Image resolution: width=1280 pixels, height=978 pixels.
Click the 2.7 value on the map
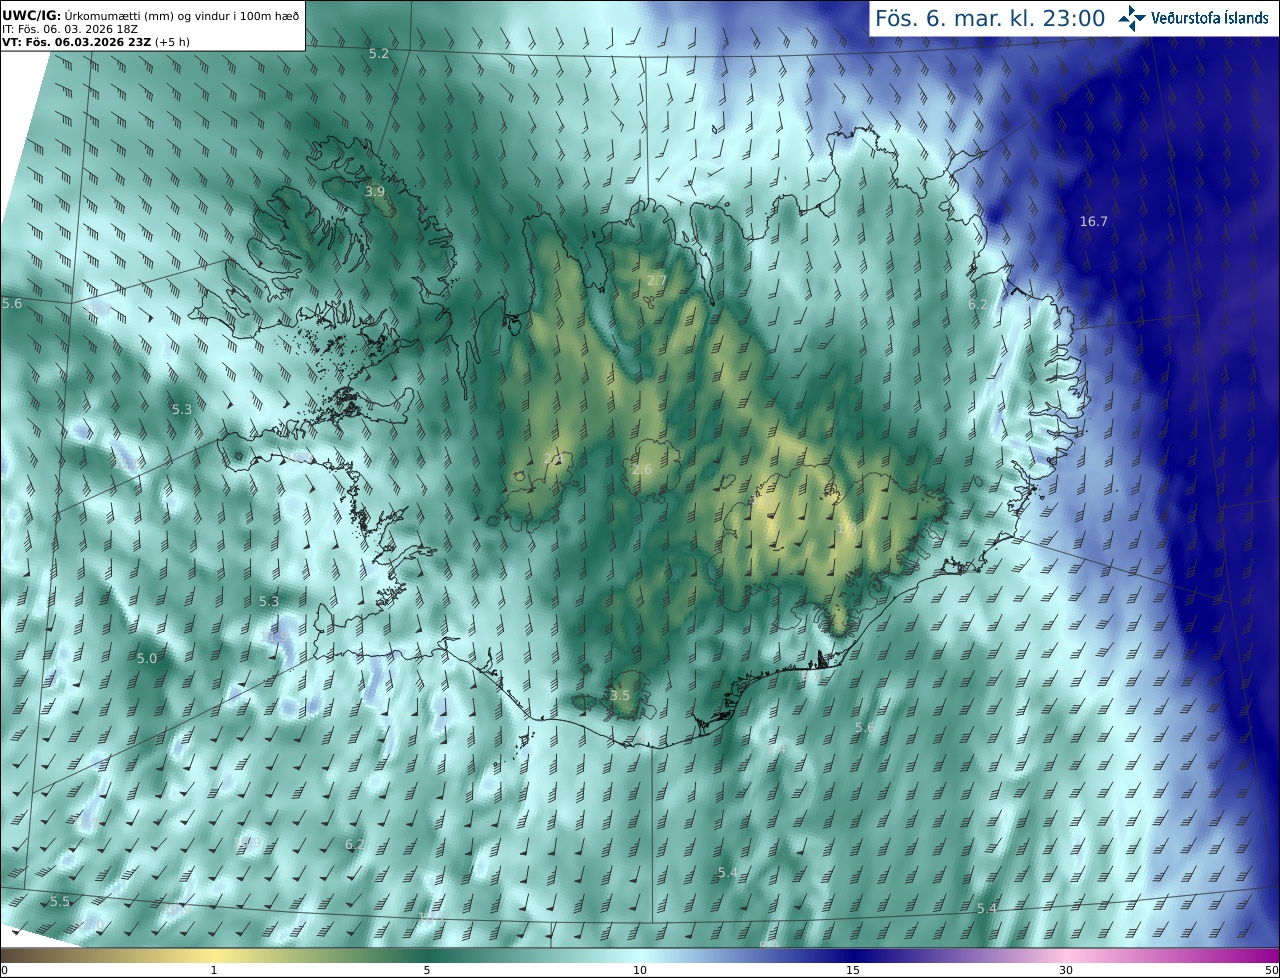pos(656,280)
